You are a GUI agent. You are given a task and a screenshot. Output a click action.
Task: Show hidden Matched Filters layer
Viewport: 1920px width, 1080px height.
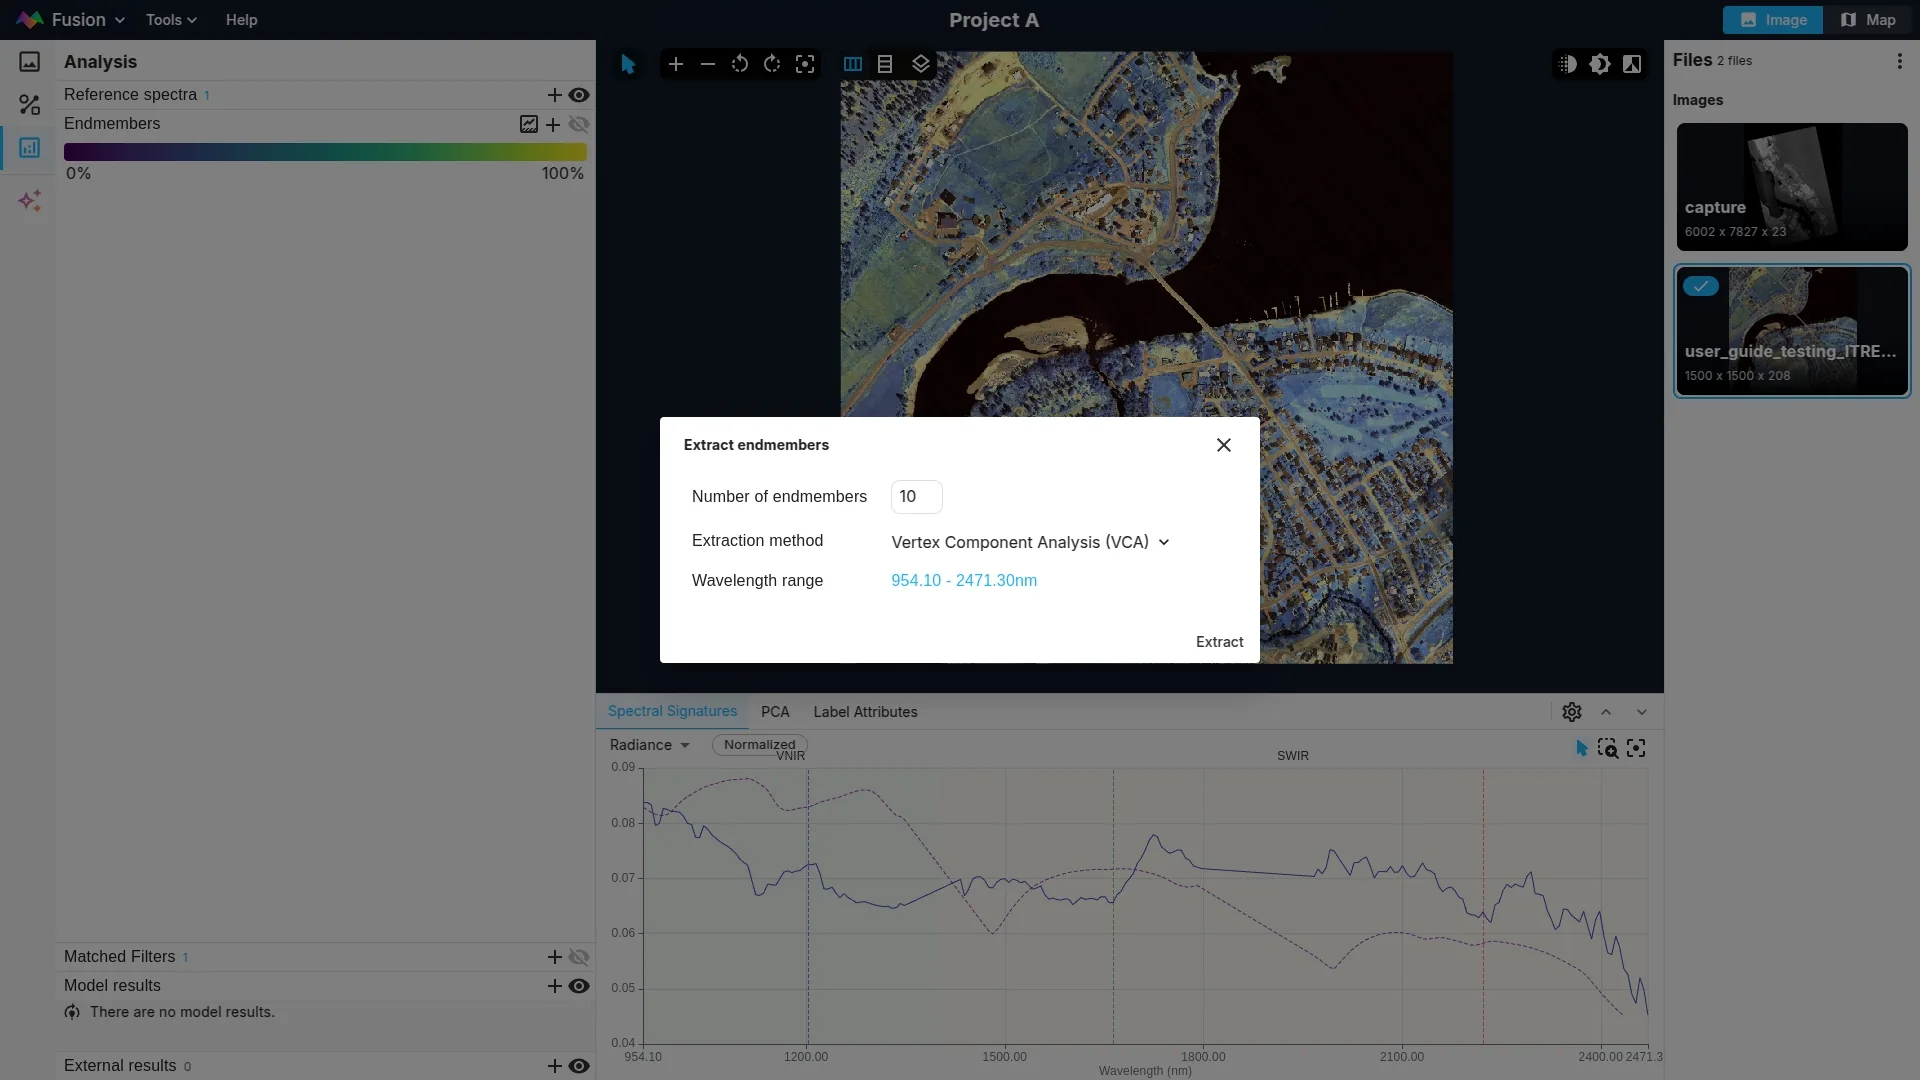tap(579, 957)
